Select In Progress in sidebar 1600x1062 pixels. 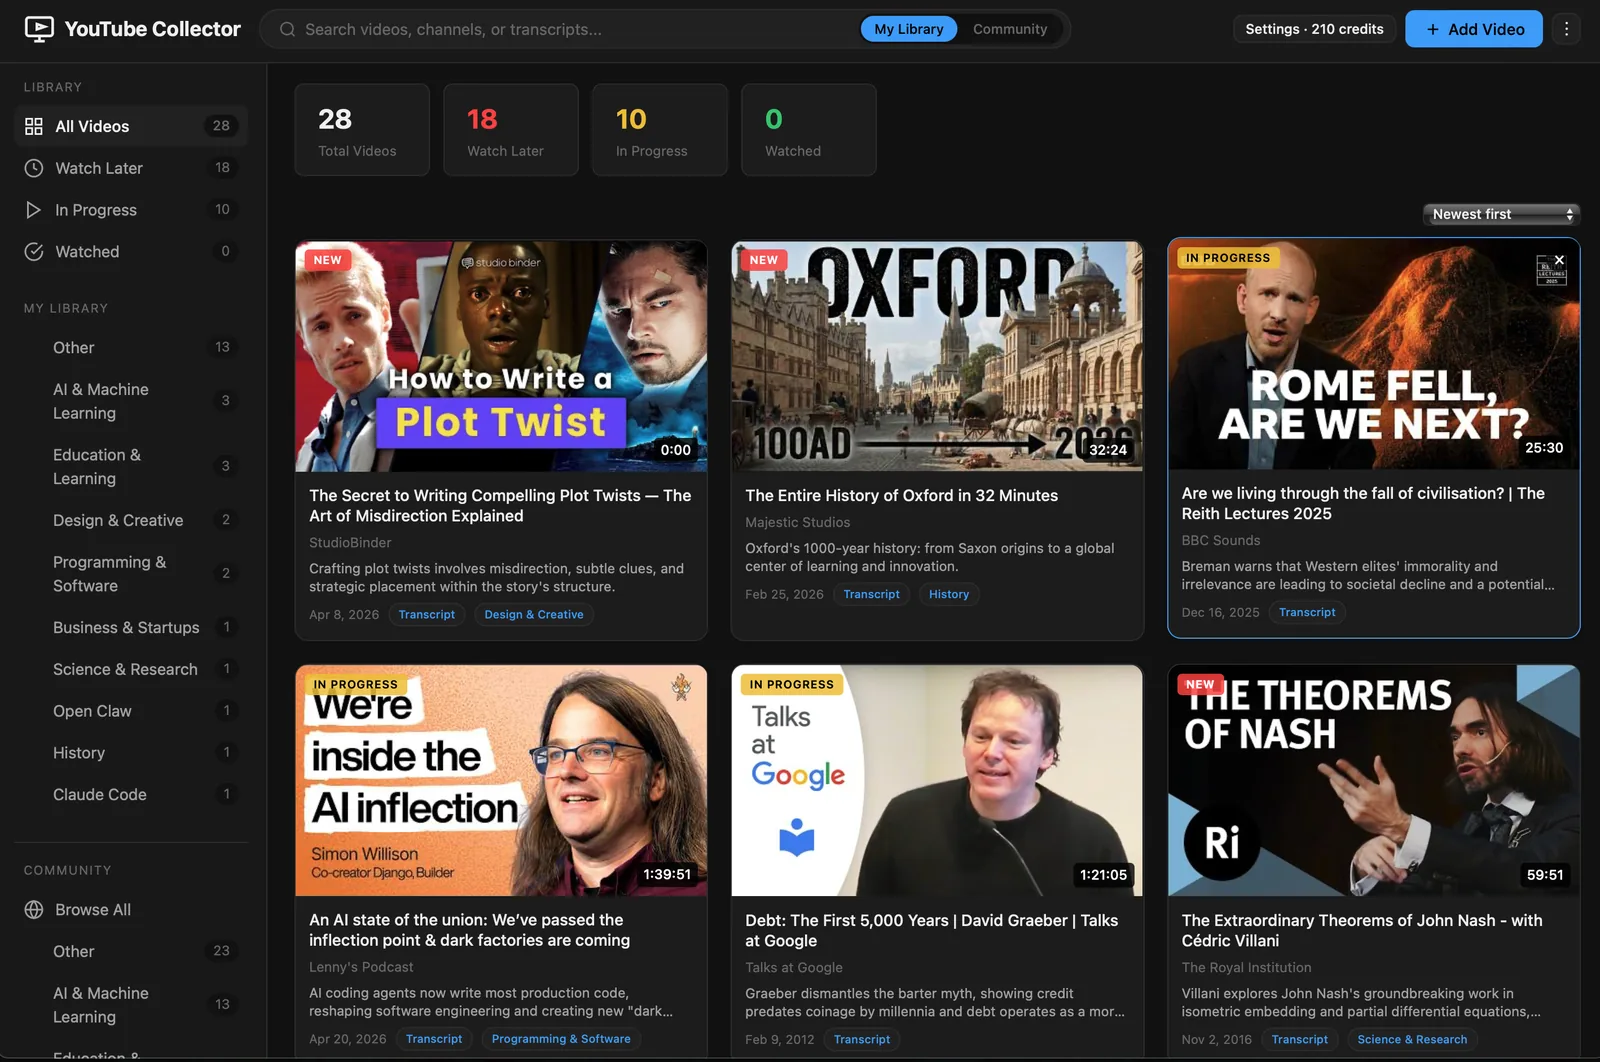[x=131, y=210]
